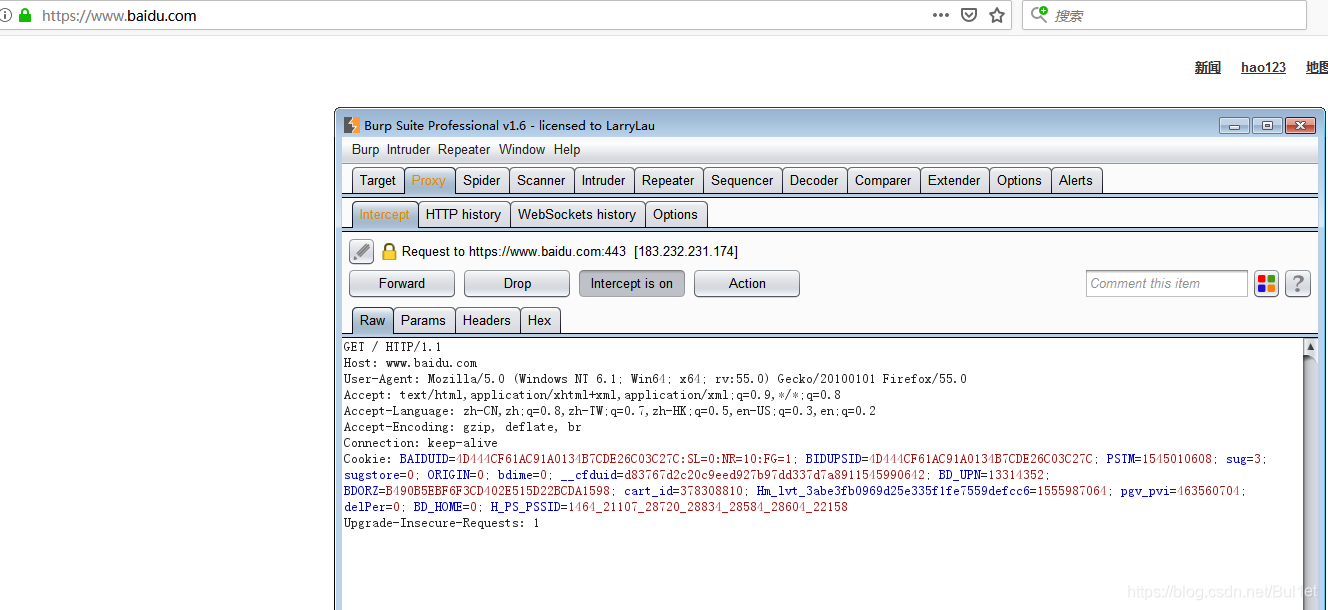This screenshot has width=1328, height=610.
Task: Open the highlight color picker icon
Action: tap(1266, 284)
